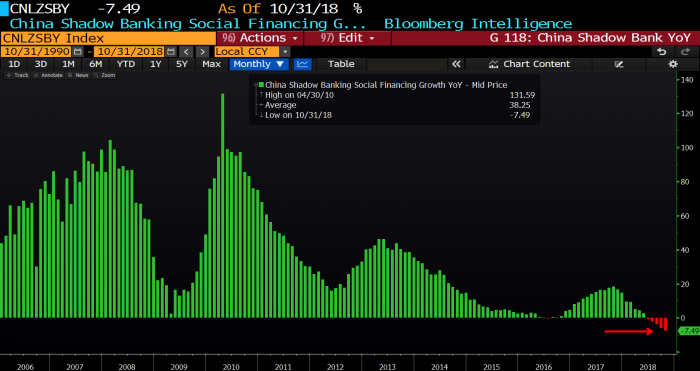Click the green legend series color square
This screenshot has height=371, width=700.
pos(261,85)
